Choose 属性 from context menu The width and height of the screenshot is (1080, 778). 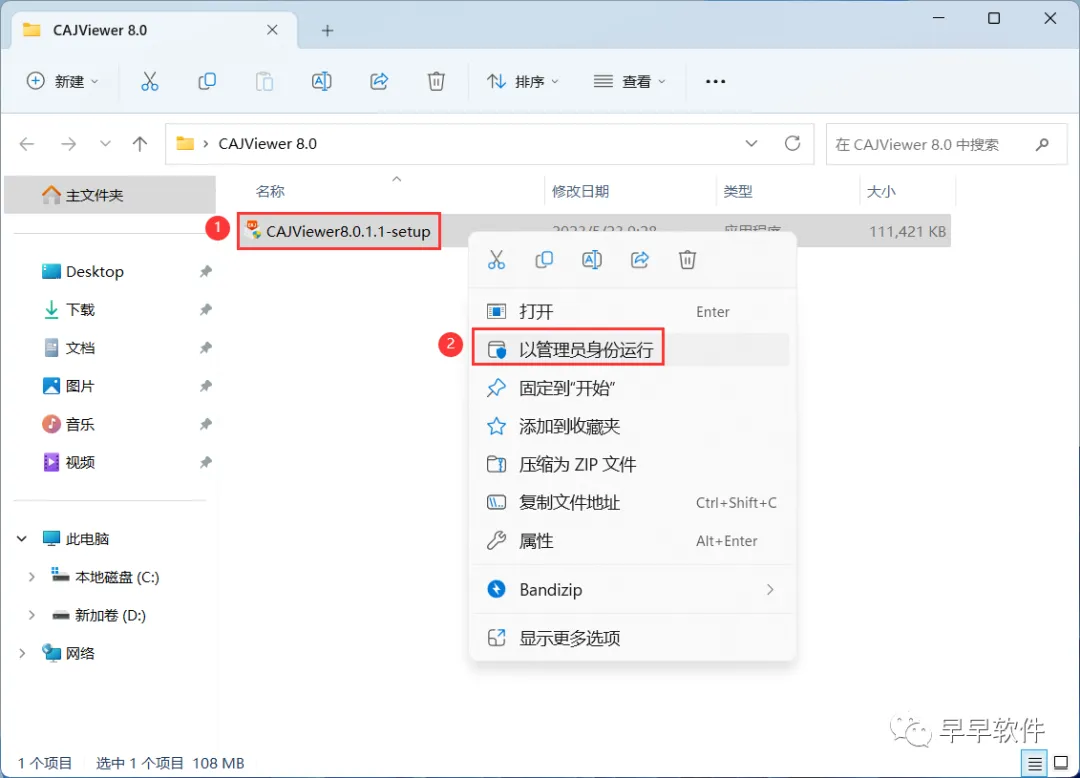coord(632,540)
